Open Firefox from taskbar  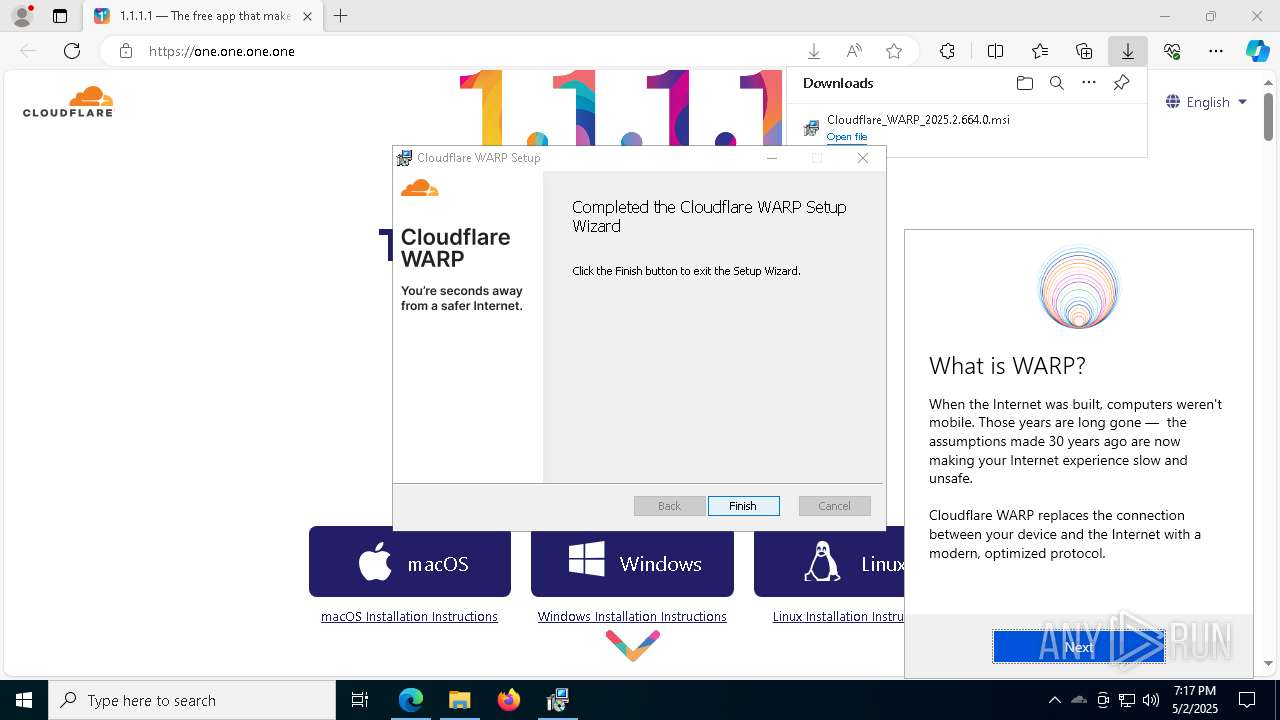[x=508, y=700]
